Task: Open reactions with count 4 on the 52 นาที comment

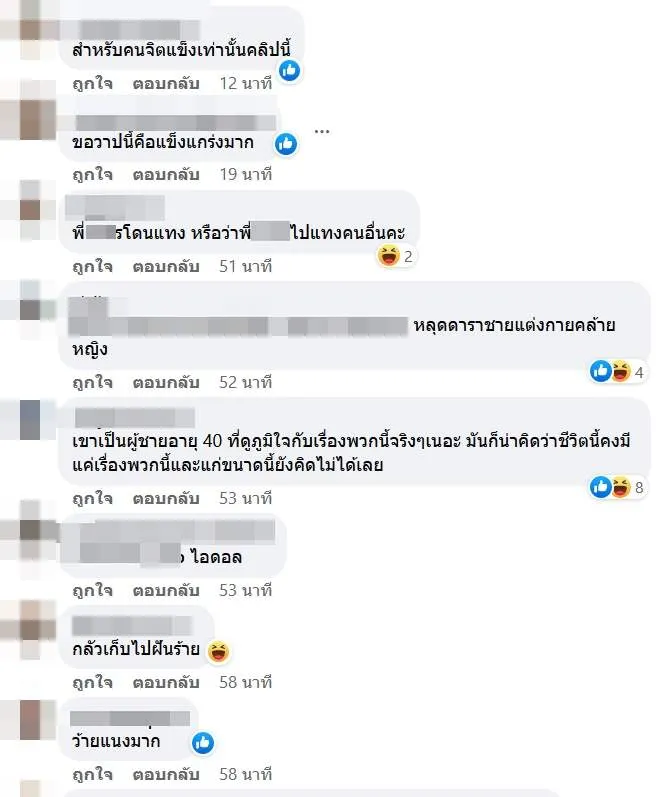Action: click(617, 372)
